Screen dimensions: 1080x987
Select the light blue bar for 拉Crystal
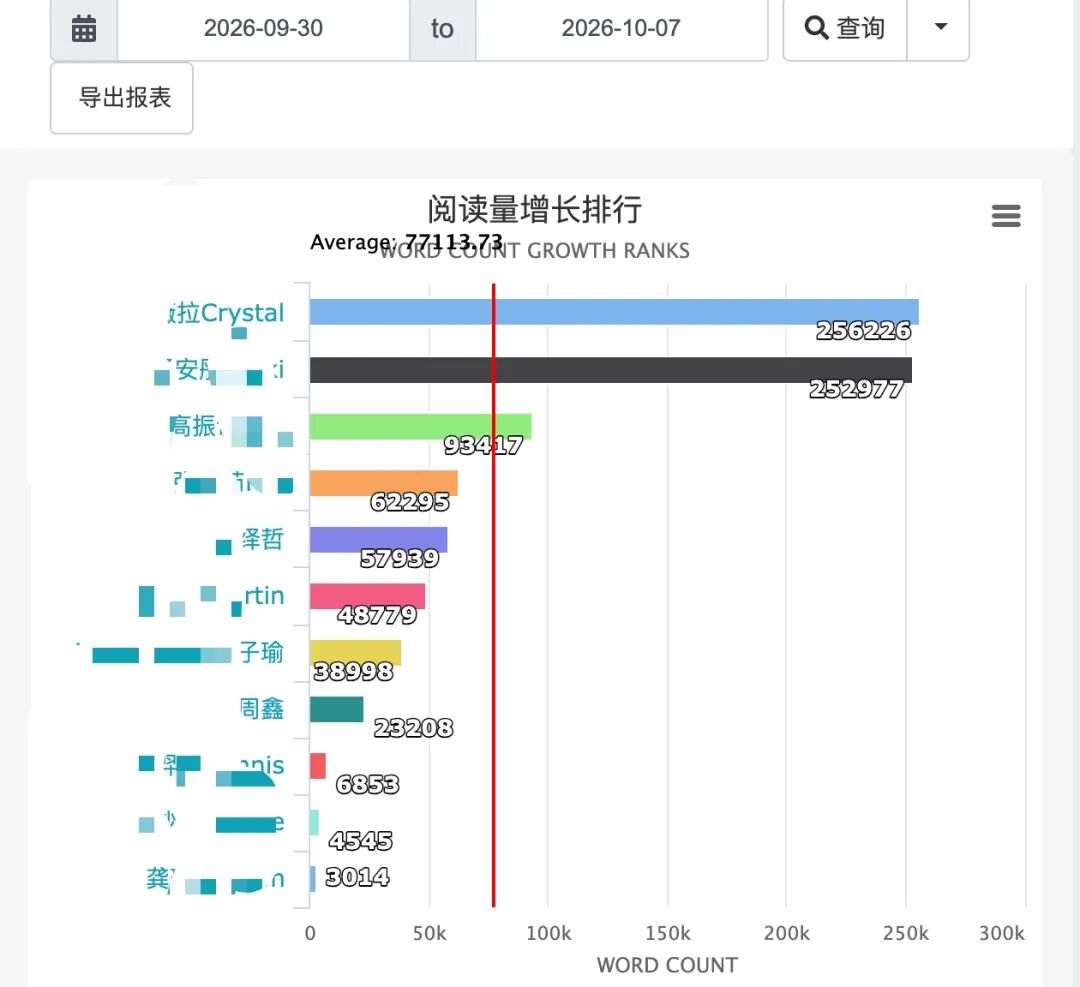point(614,312)
